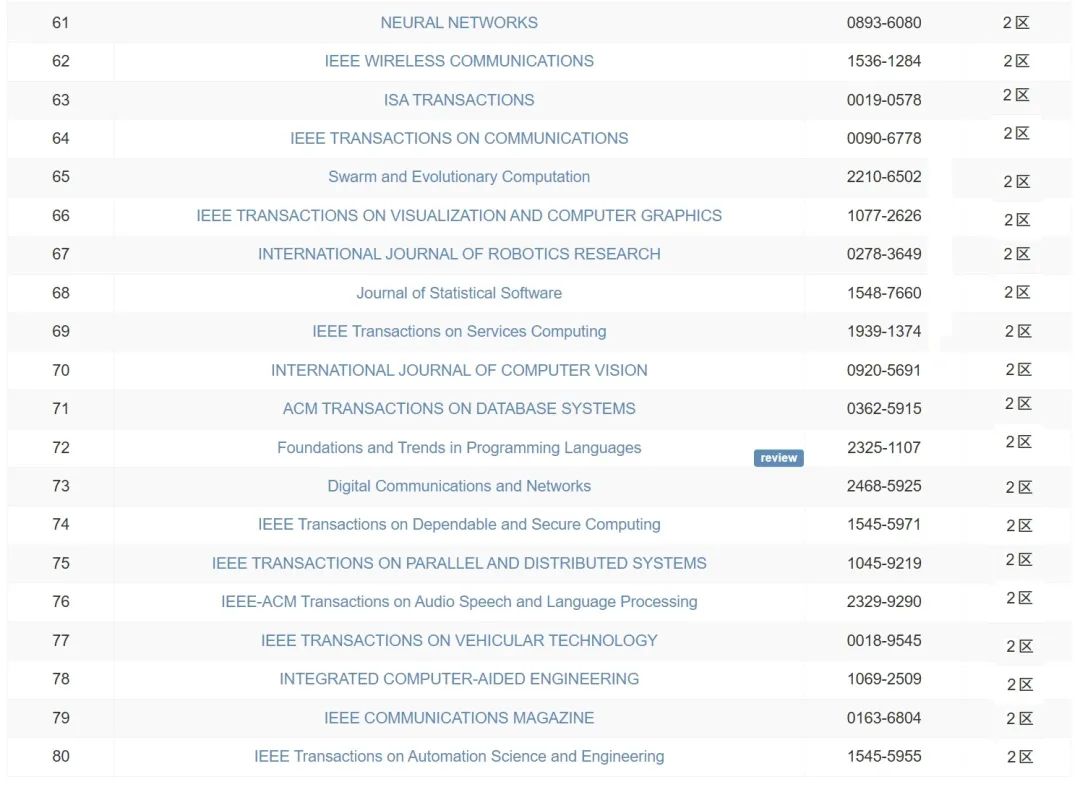The image size is (1080, 787).
Task: Click the 2区 zone for NEURAL NETWORKS
Action: [1016, 23]
